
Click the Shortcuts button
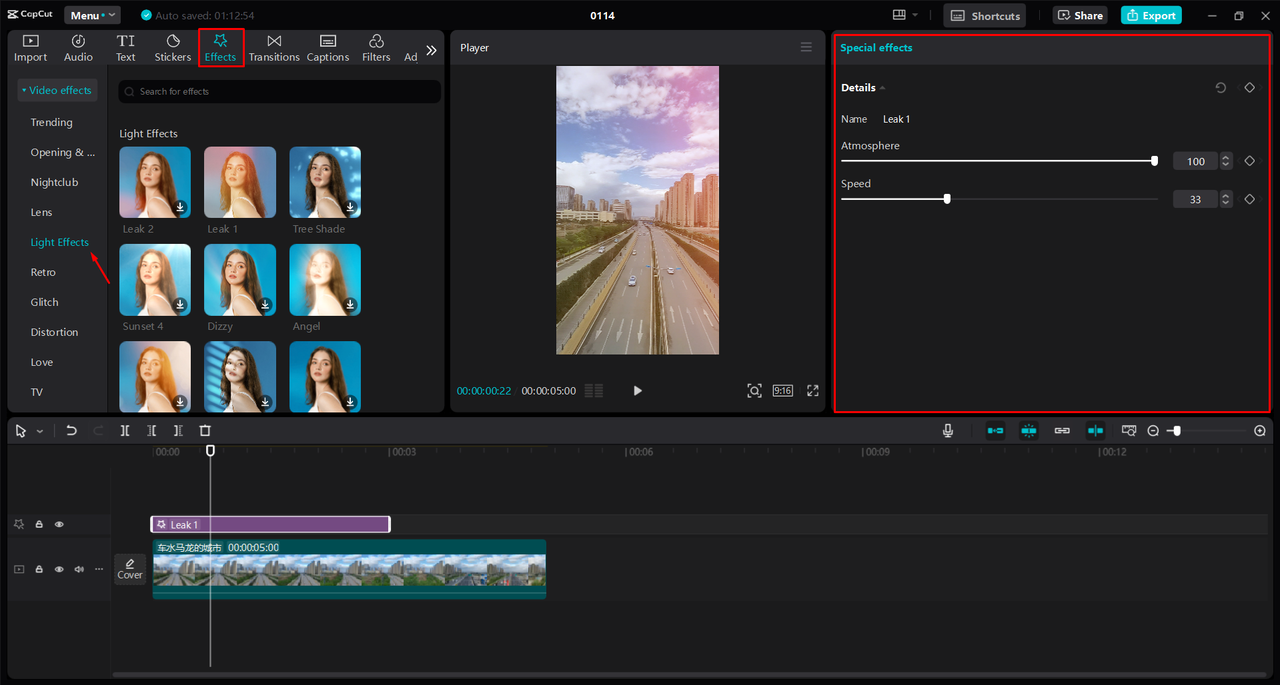[x=986, y=15]
